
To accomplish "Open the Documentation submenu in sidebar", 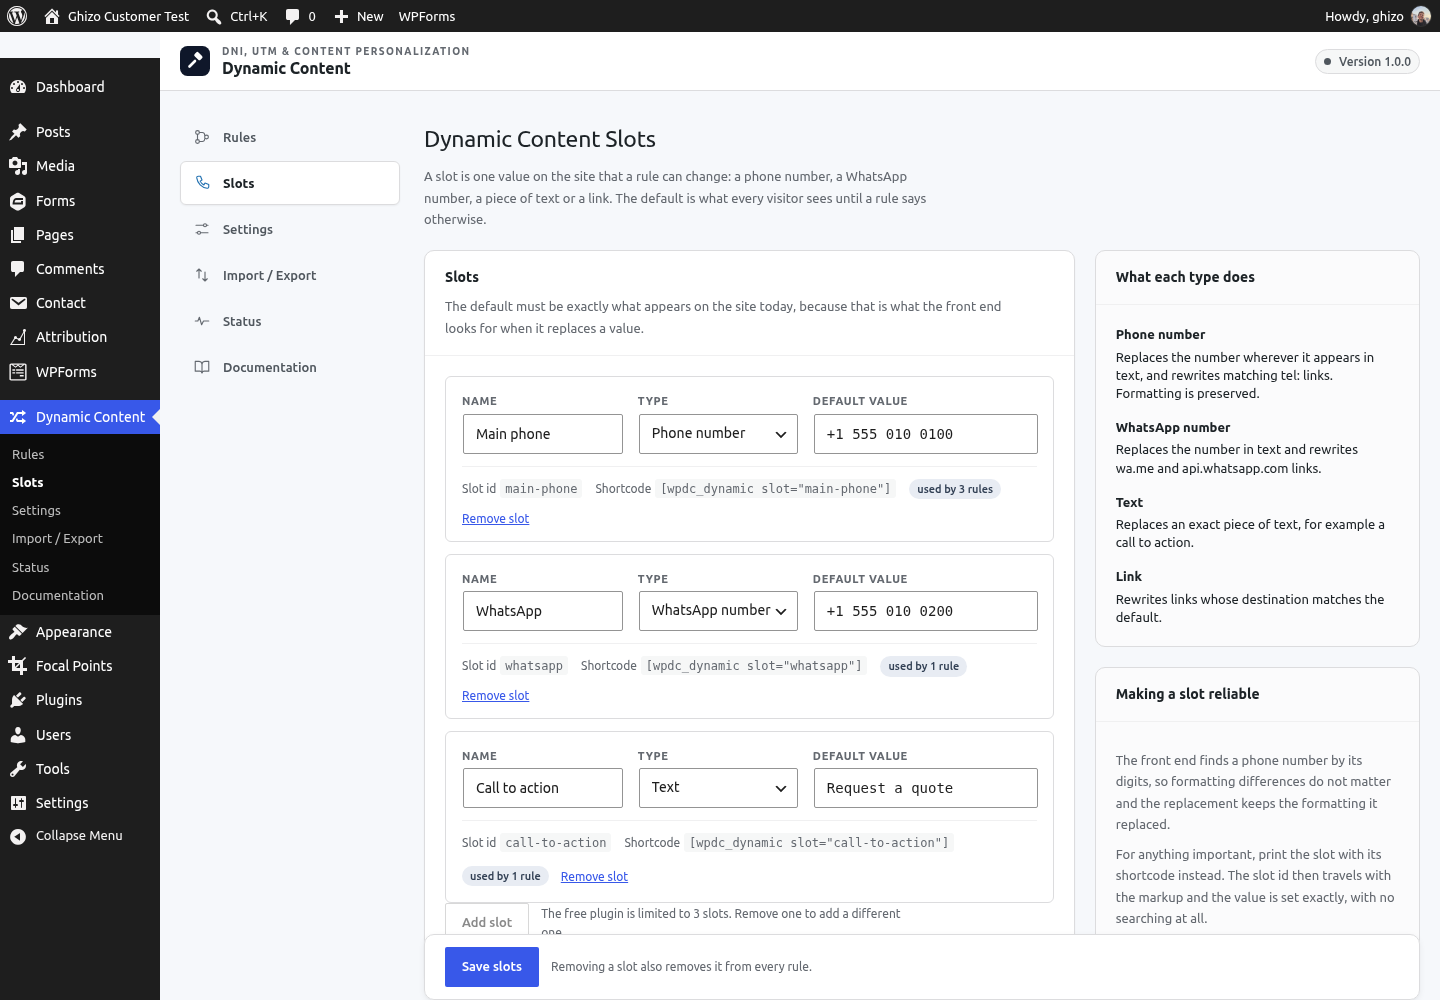I will point(58,595).
